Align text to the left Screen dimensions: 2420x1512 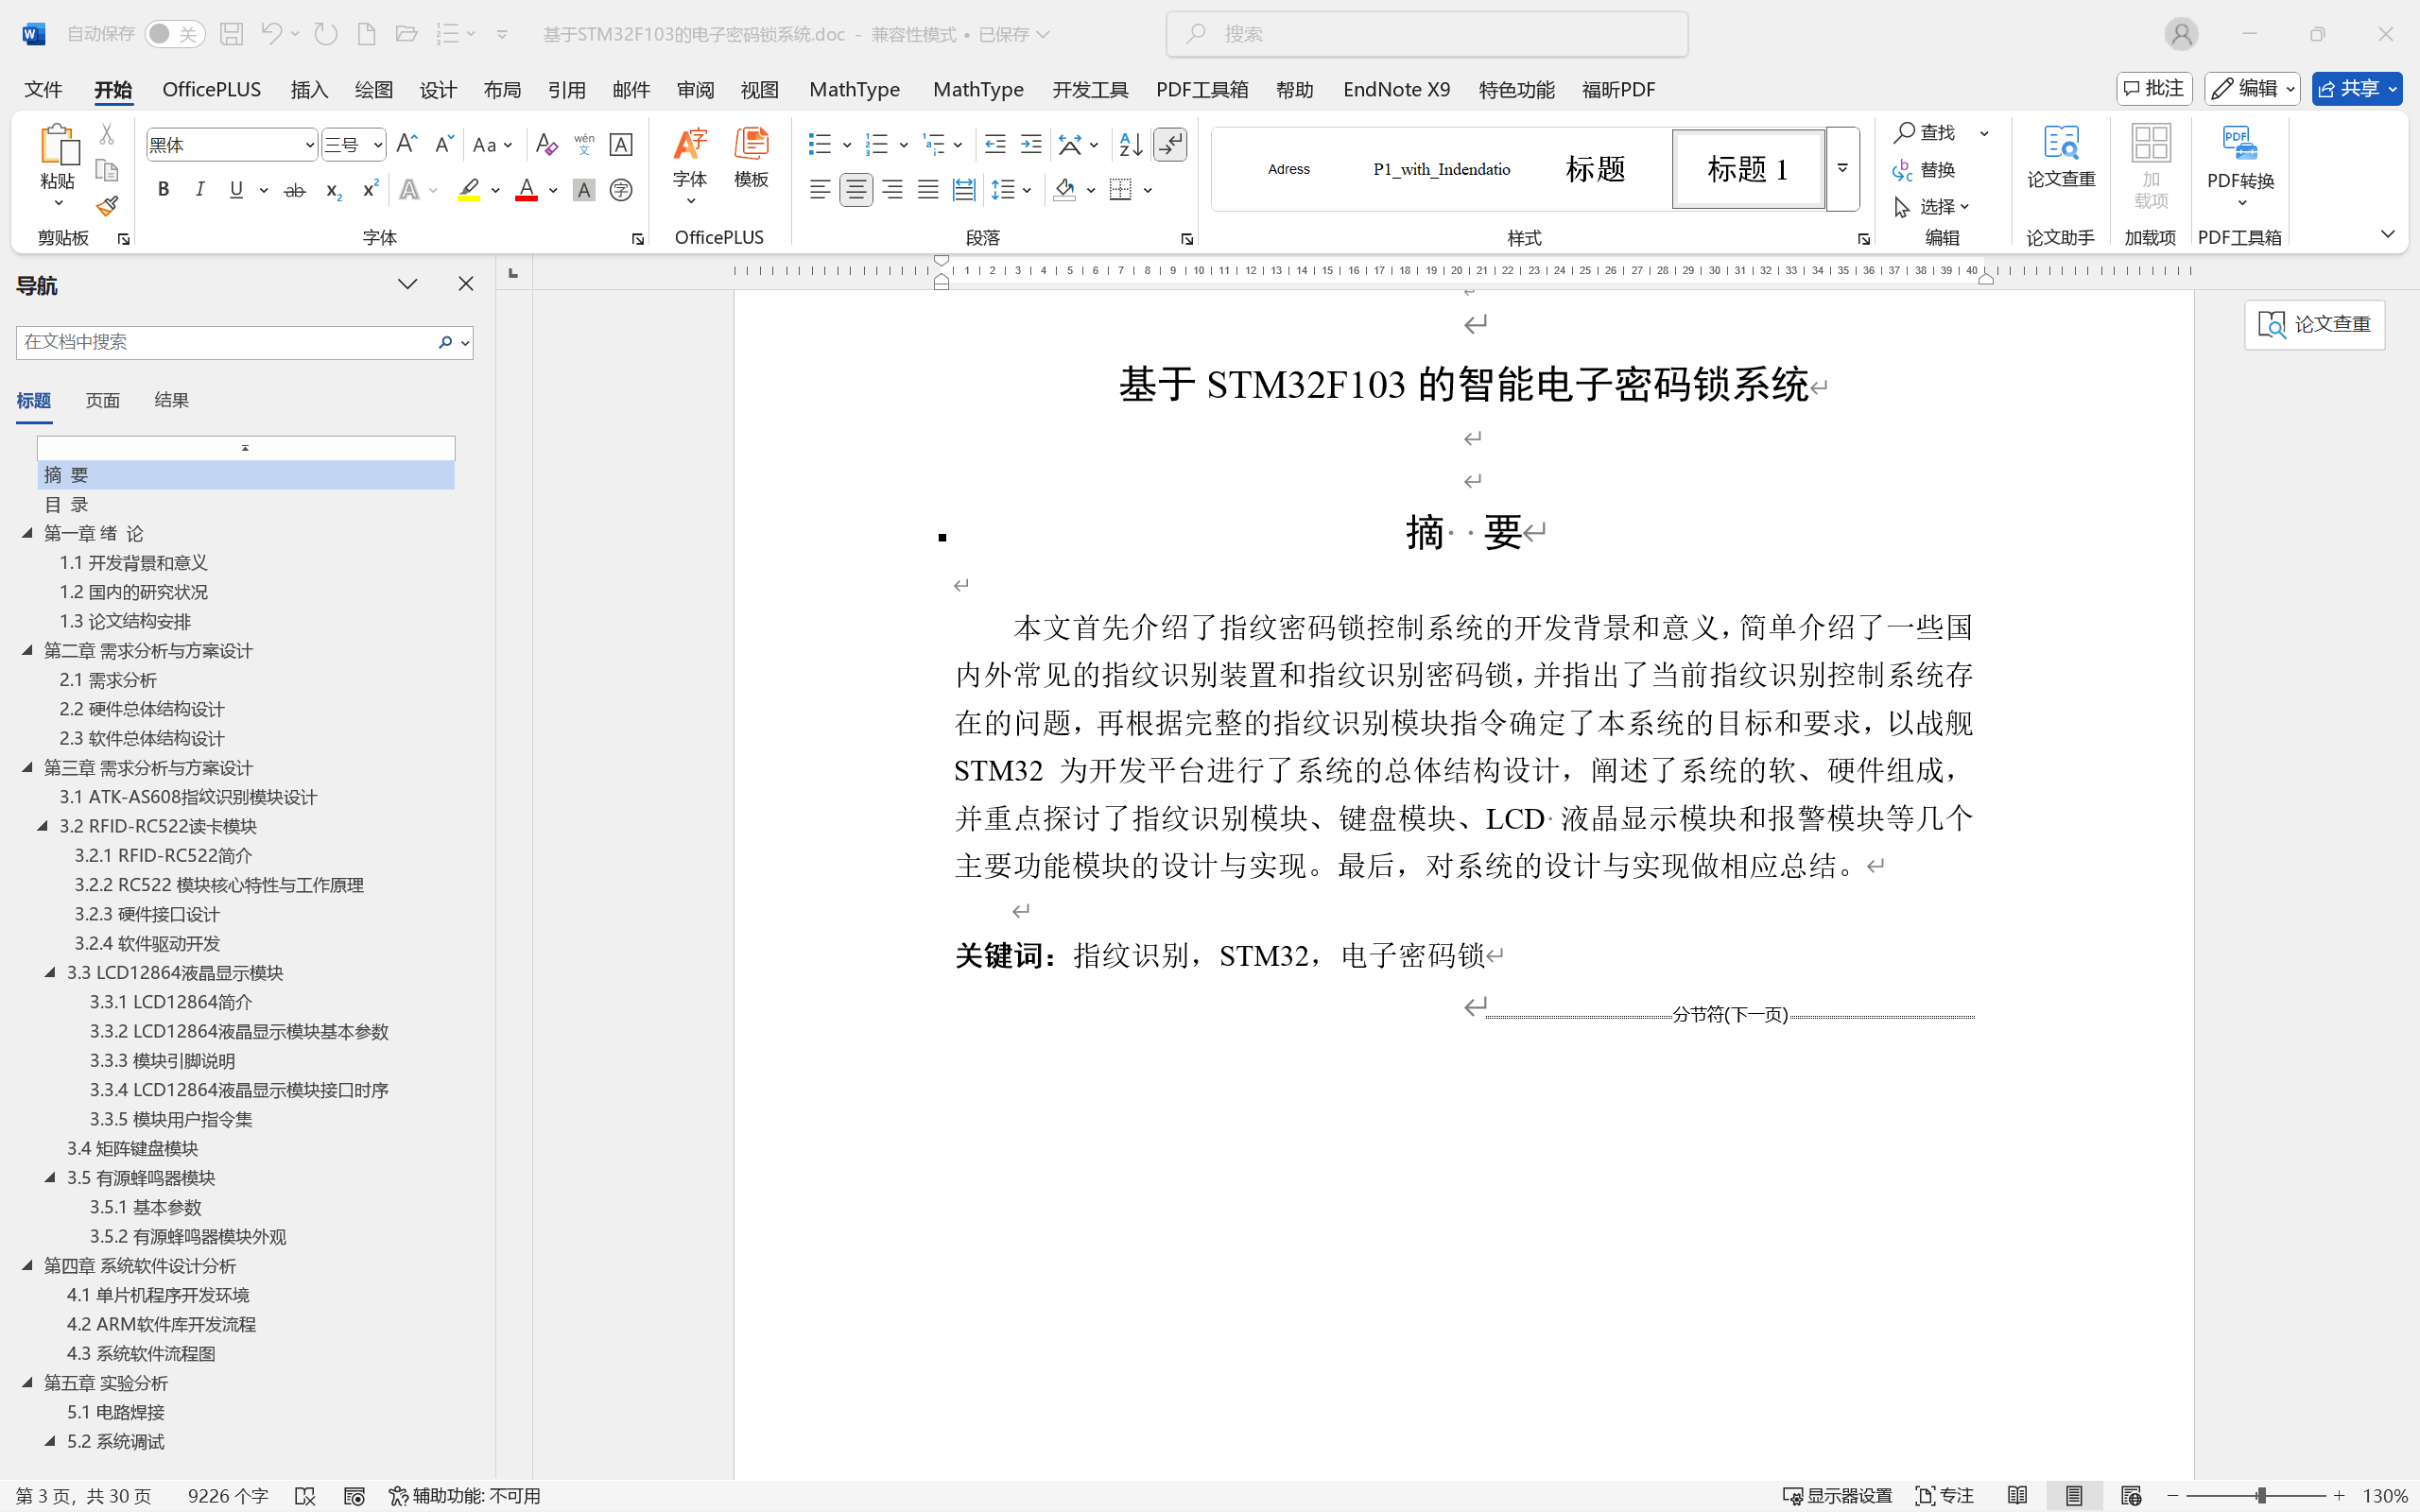820,190
